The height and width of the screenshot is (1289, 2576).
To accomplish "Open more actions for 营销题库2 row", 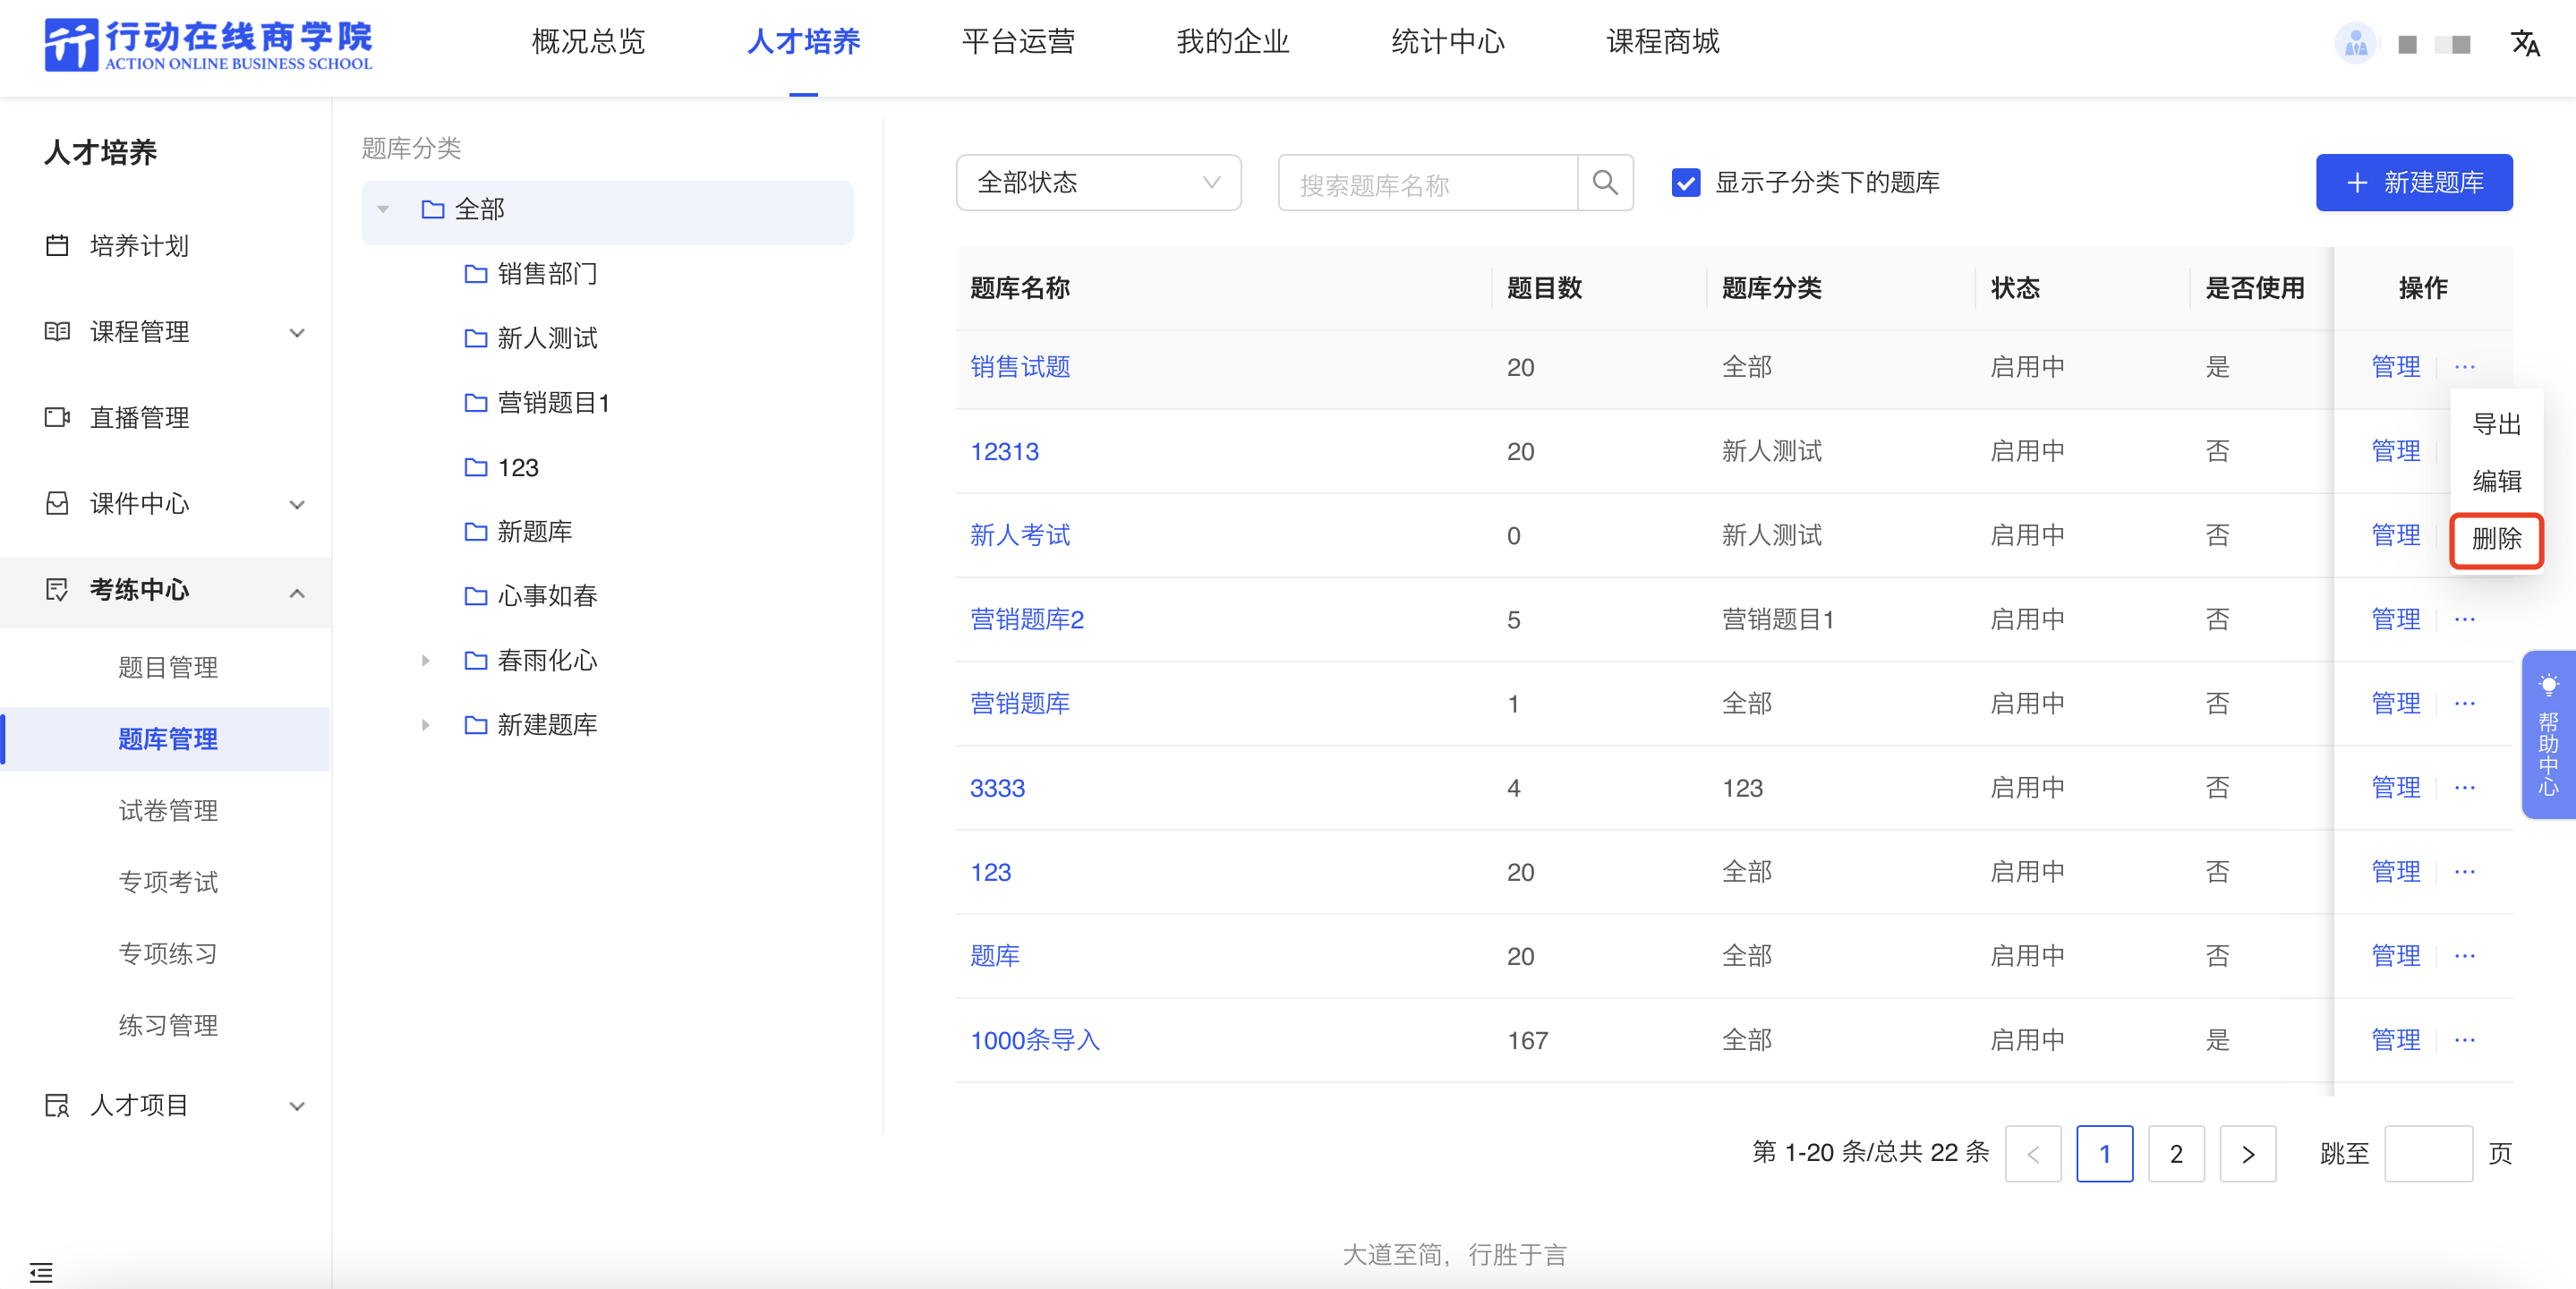I will coord(2464,619).
